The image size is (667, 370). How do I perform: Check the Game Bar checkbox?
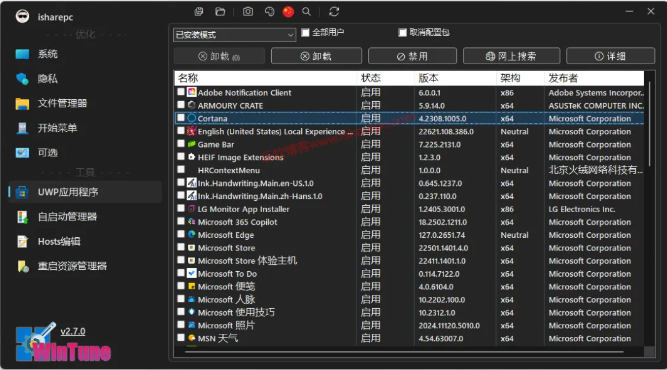coord(181,144)
